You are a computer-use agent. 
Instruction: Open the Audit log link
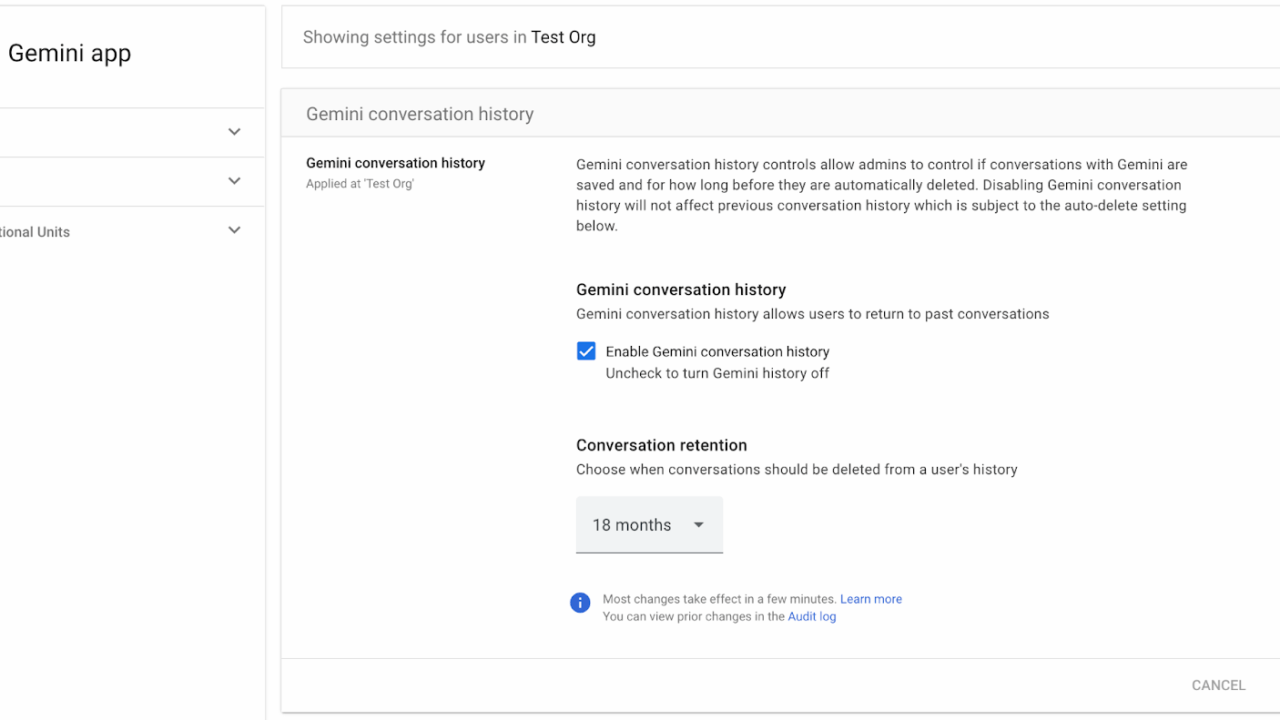812,617
